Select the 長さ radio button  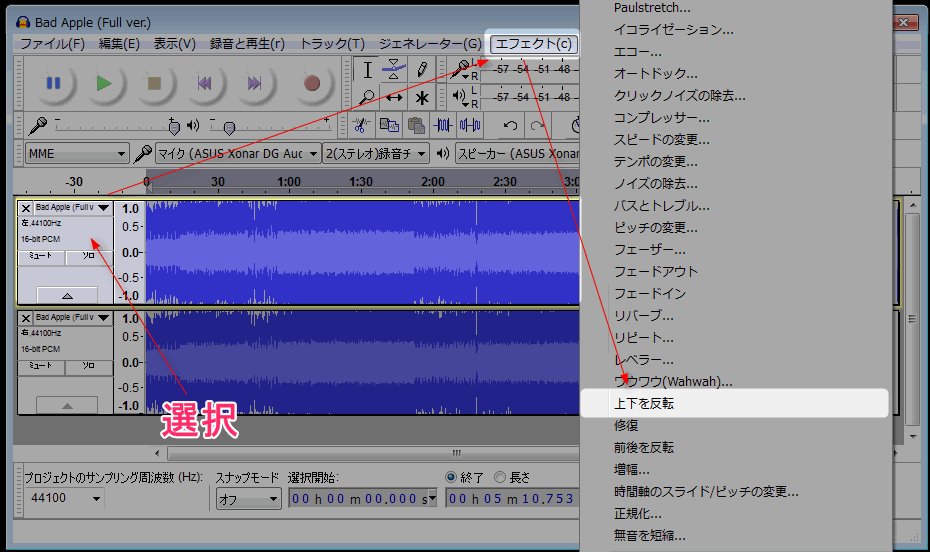click(x=500, y=477)
